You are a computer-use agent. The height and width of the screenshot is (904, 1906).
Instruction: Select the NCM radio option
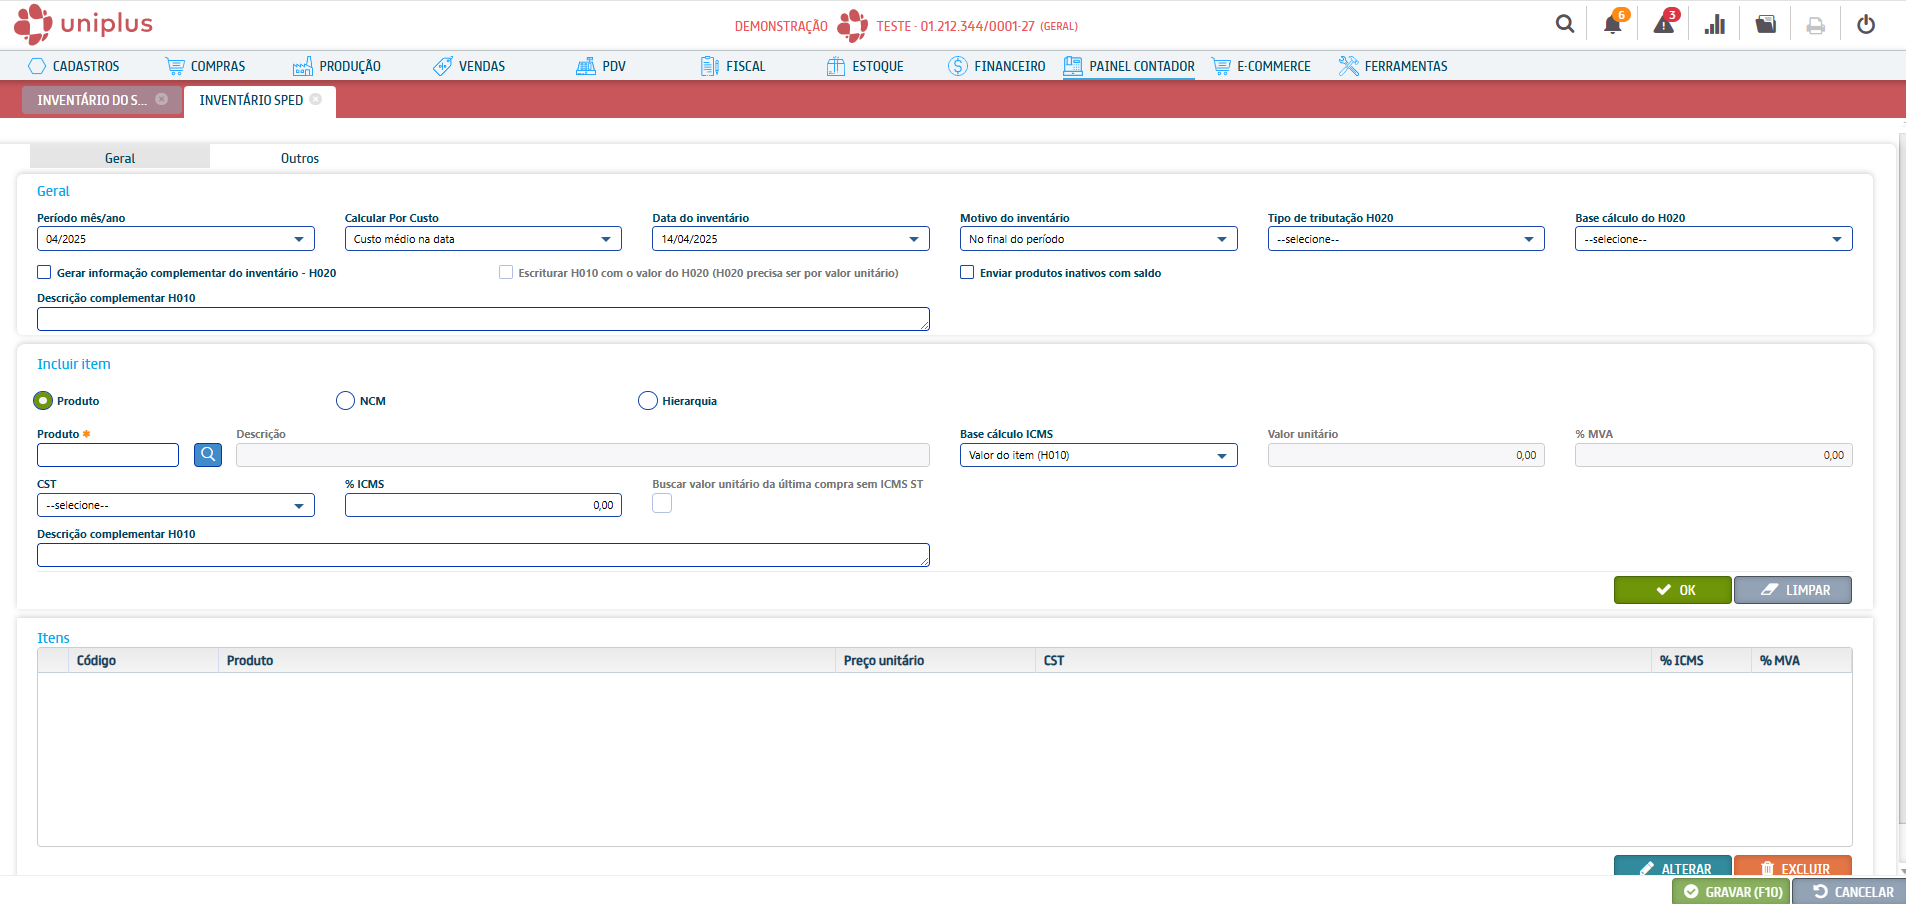(345, 401)
